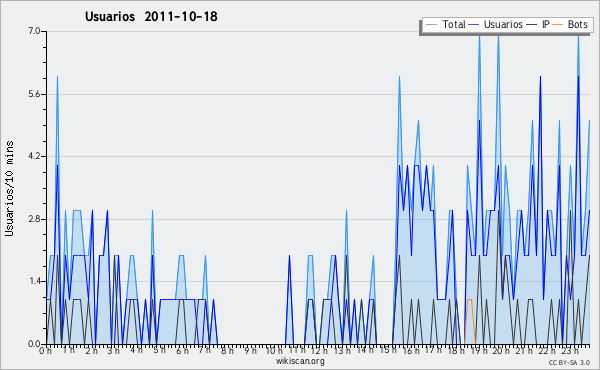This screenshot has width=600, height=370.
Task: Click the black IP legend line
Action: pos(531,25)
